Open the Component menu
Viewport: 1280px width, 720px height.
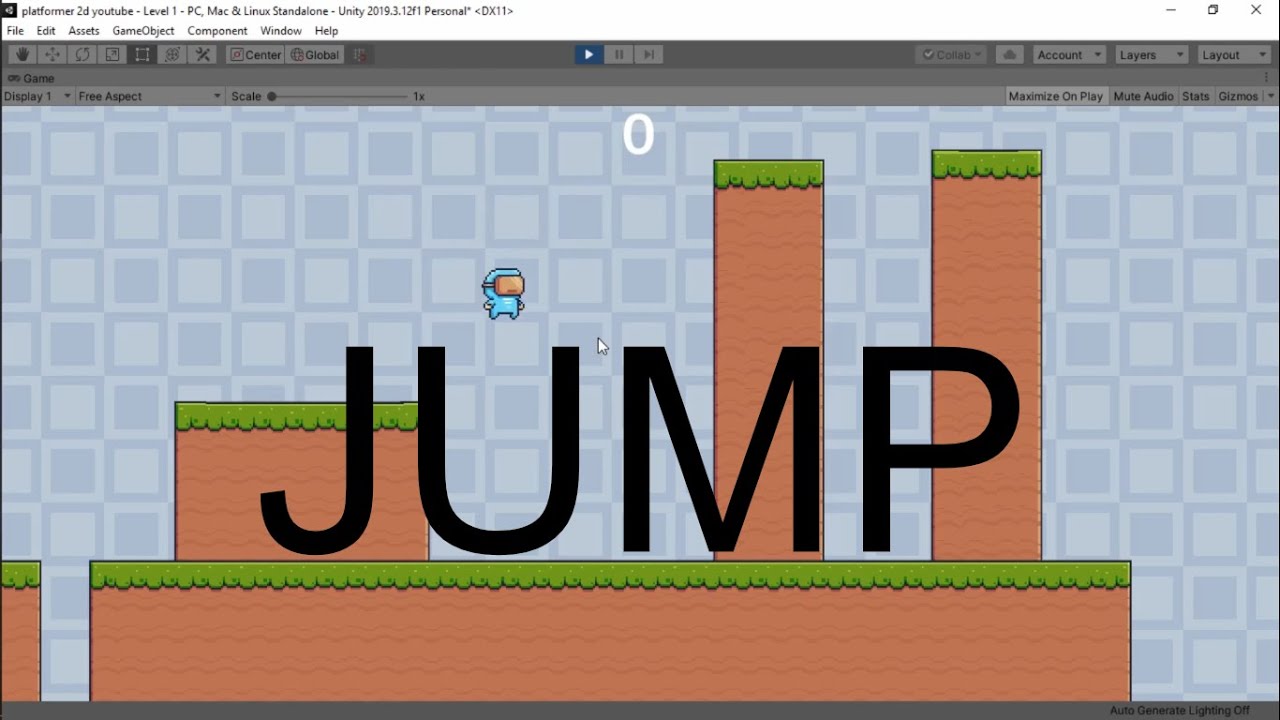pyautogui.click(x=217, y=31)
